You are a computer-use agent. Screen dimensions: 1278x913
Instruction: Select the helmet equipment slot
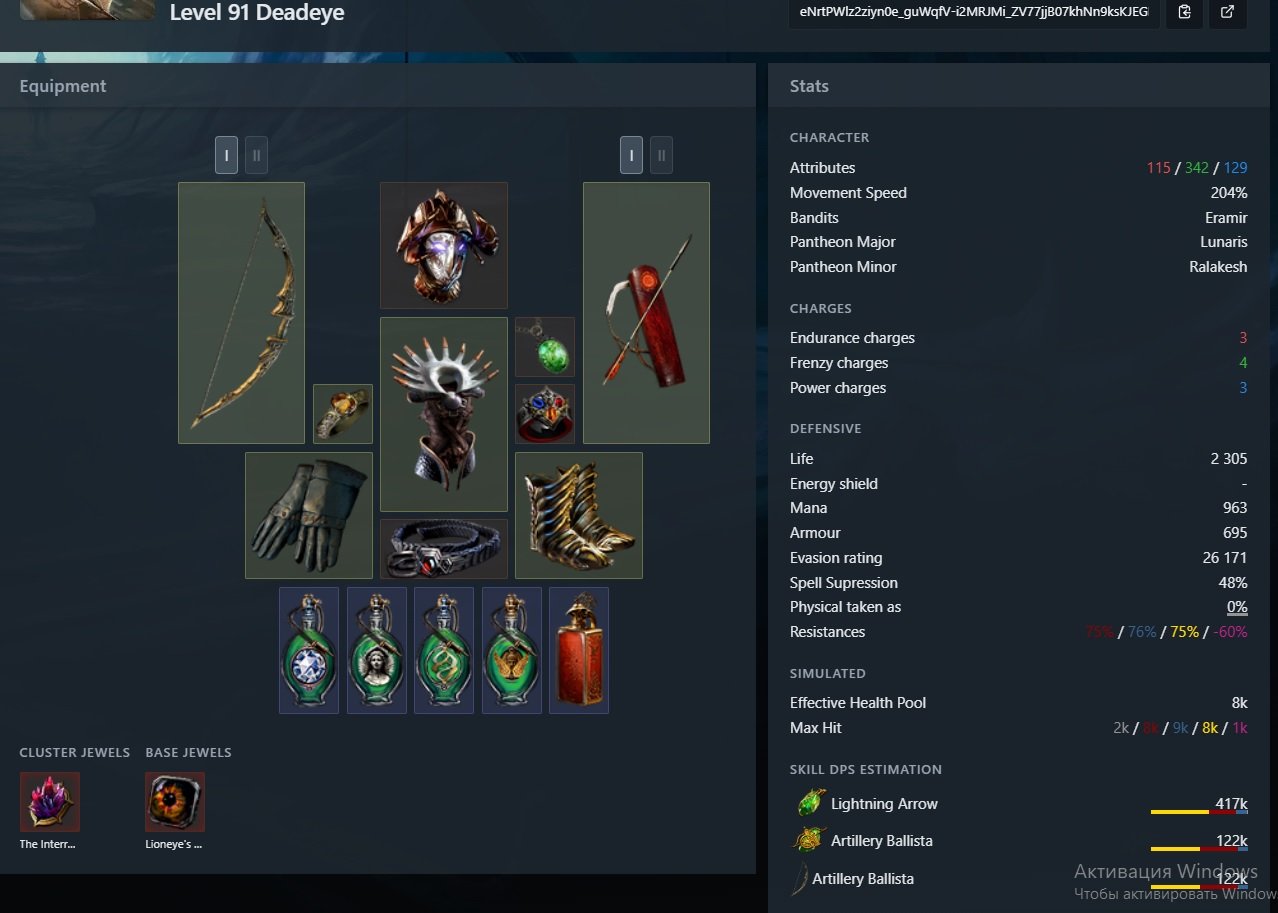click(444, 245)
